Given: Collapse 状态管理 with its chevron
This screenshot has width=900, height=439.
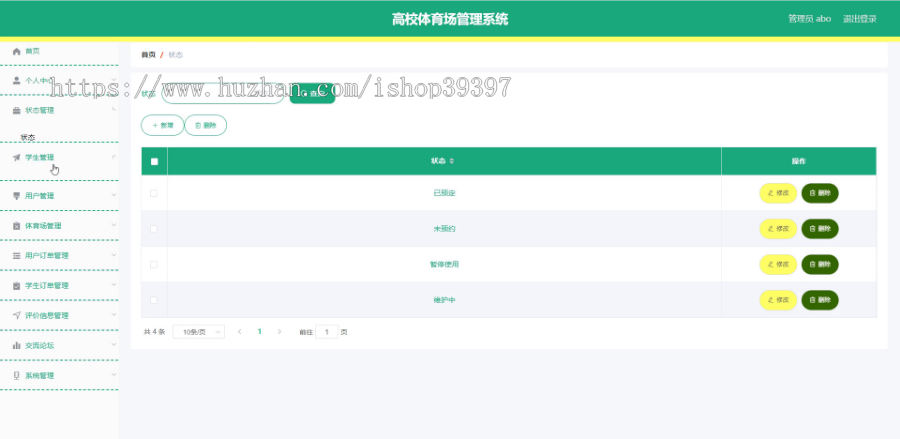Looking at the screenshot, I should tap(114, 109).
